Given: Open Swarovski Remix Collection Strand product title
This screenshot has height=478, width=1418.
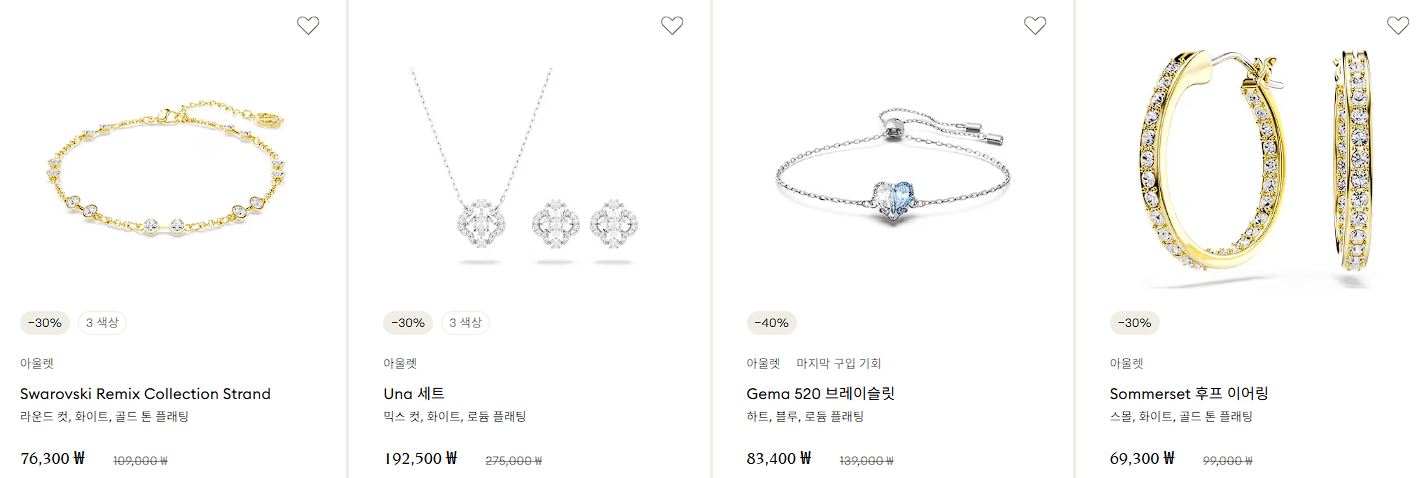Looking at the screenshot, I should (x=145, y=394).
